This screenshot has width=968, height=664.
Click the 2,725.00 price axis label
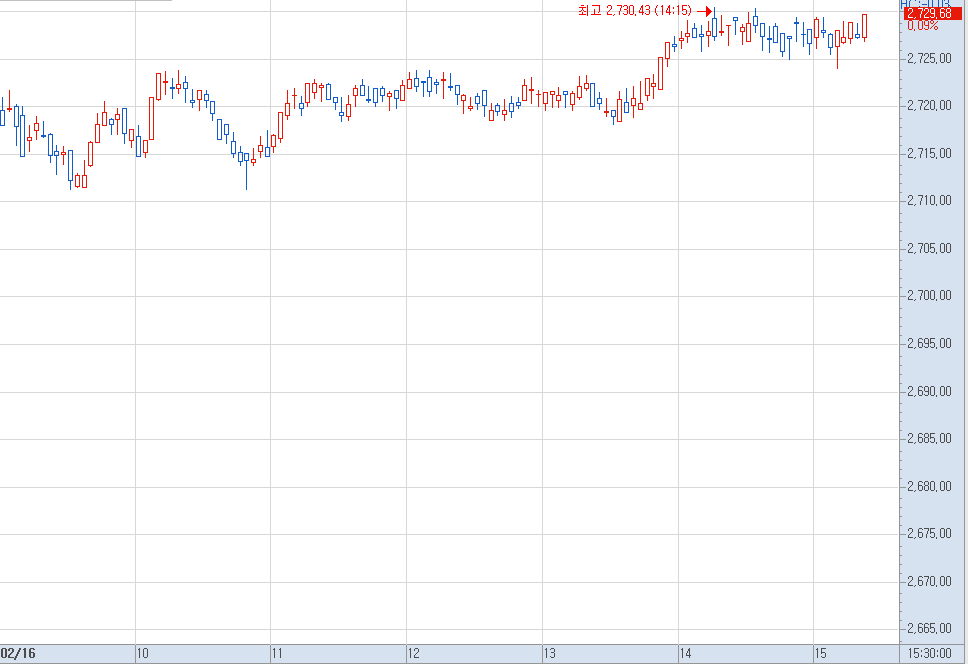pyautogui.click(x=929, y=59)
